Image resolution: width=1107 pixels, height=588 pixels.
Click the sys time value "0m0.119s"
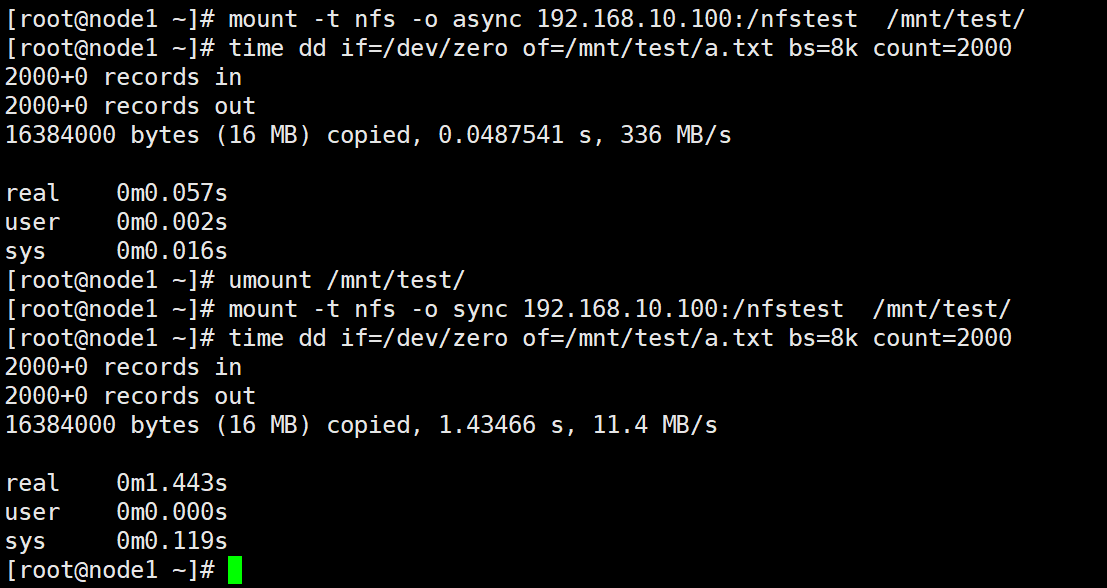click(172, 541)
